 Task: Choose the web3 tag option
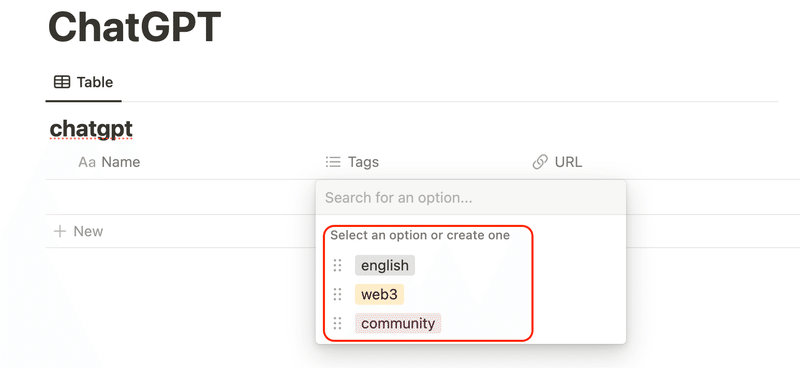379,295
